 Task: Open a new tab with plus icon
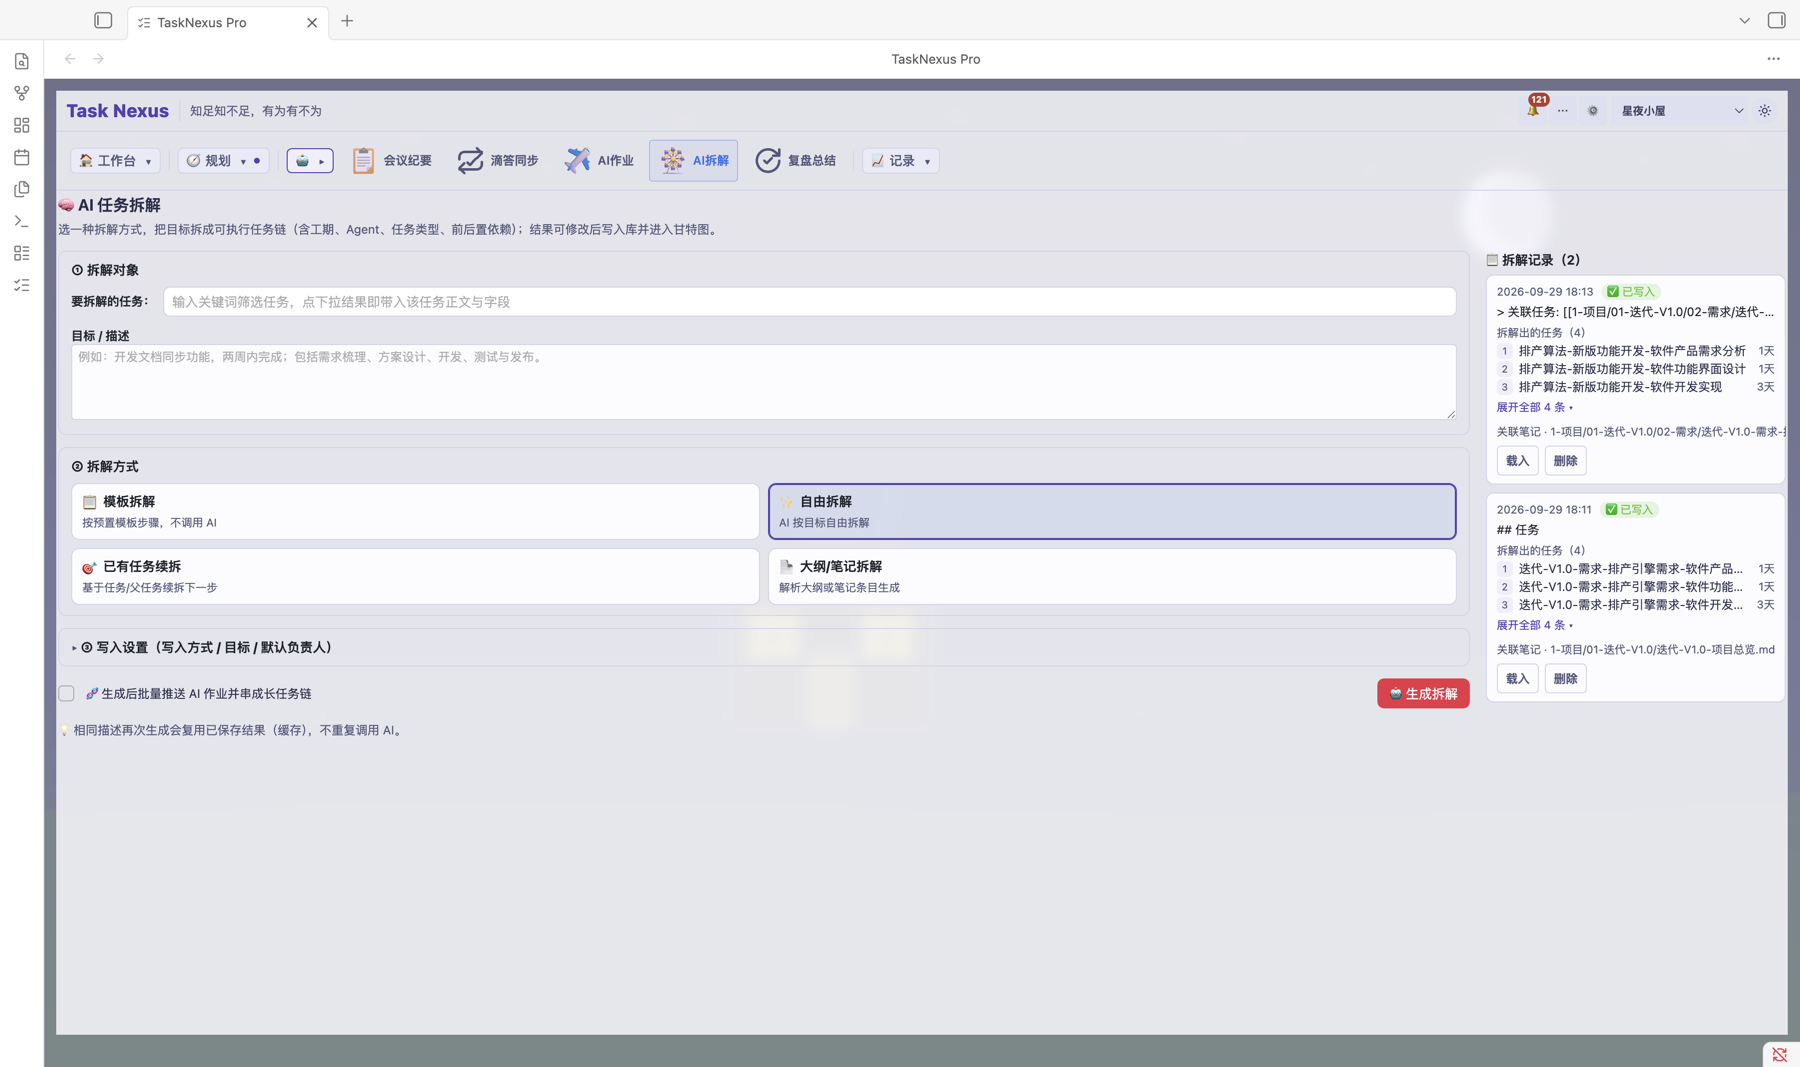(x=347, y=21)
